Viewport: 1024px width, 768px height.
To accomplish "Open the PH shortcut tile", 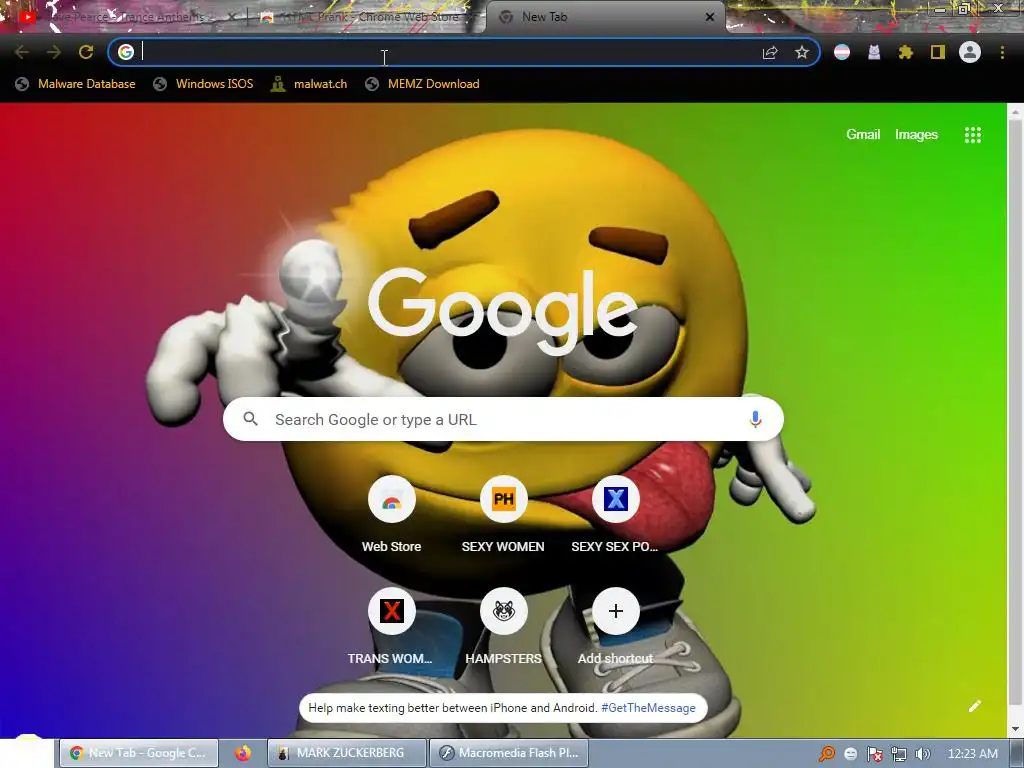I will click(x=504, y=513).
